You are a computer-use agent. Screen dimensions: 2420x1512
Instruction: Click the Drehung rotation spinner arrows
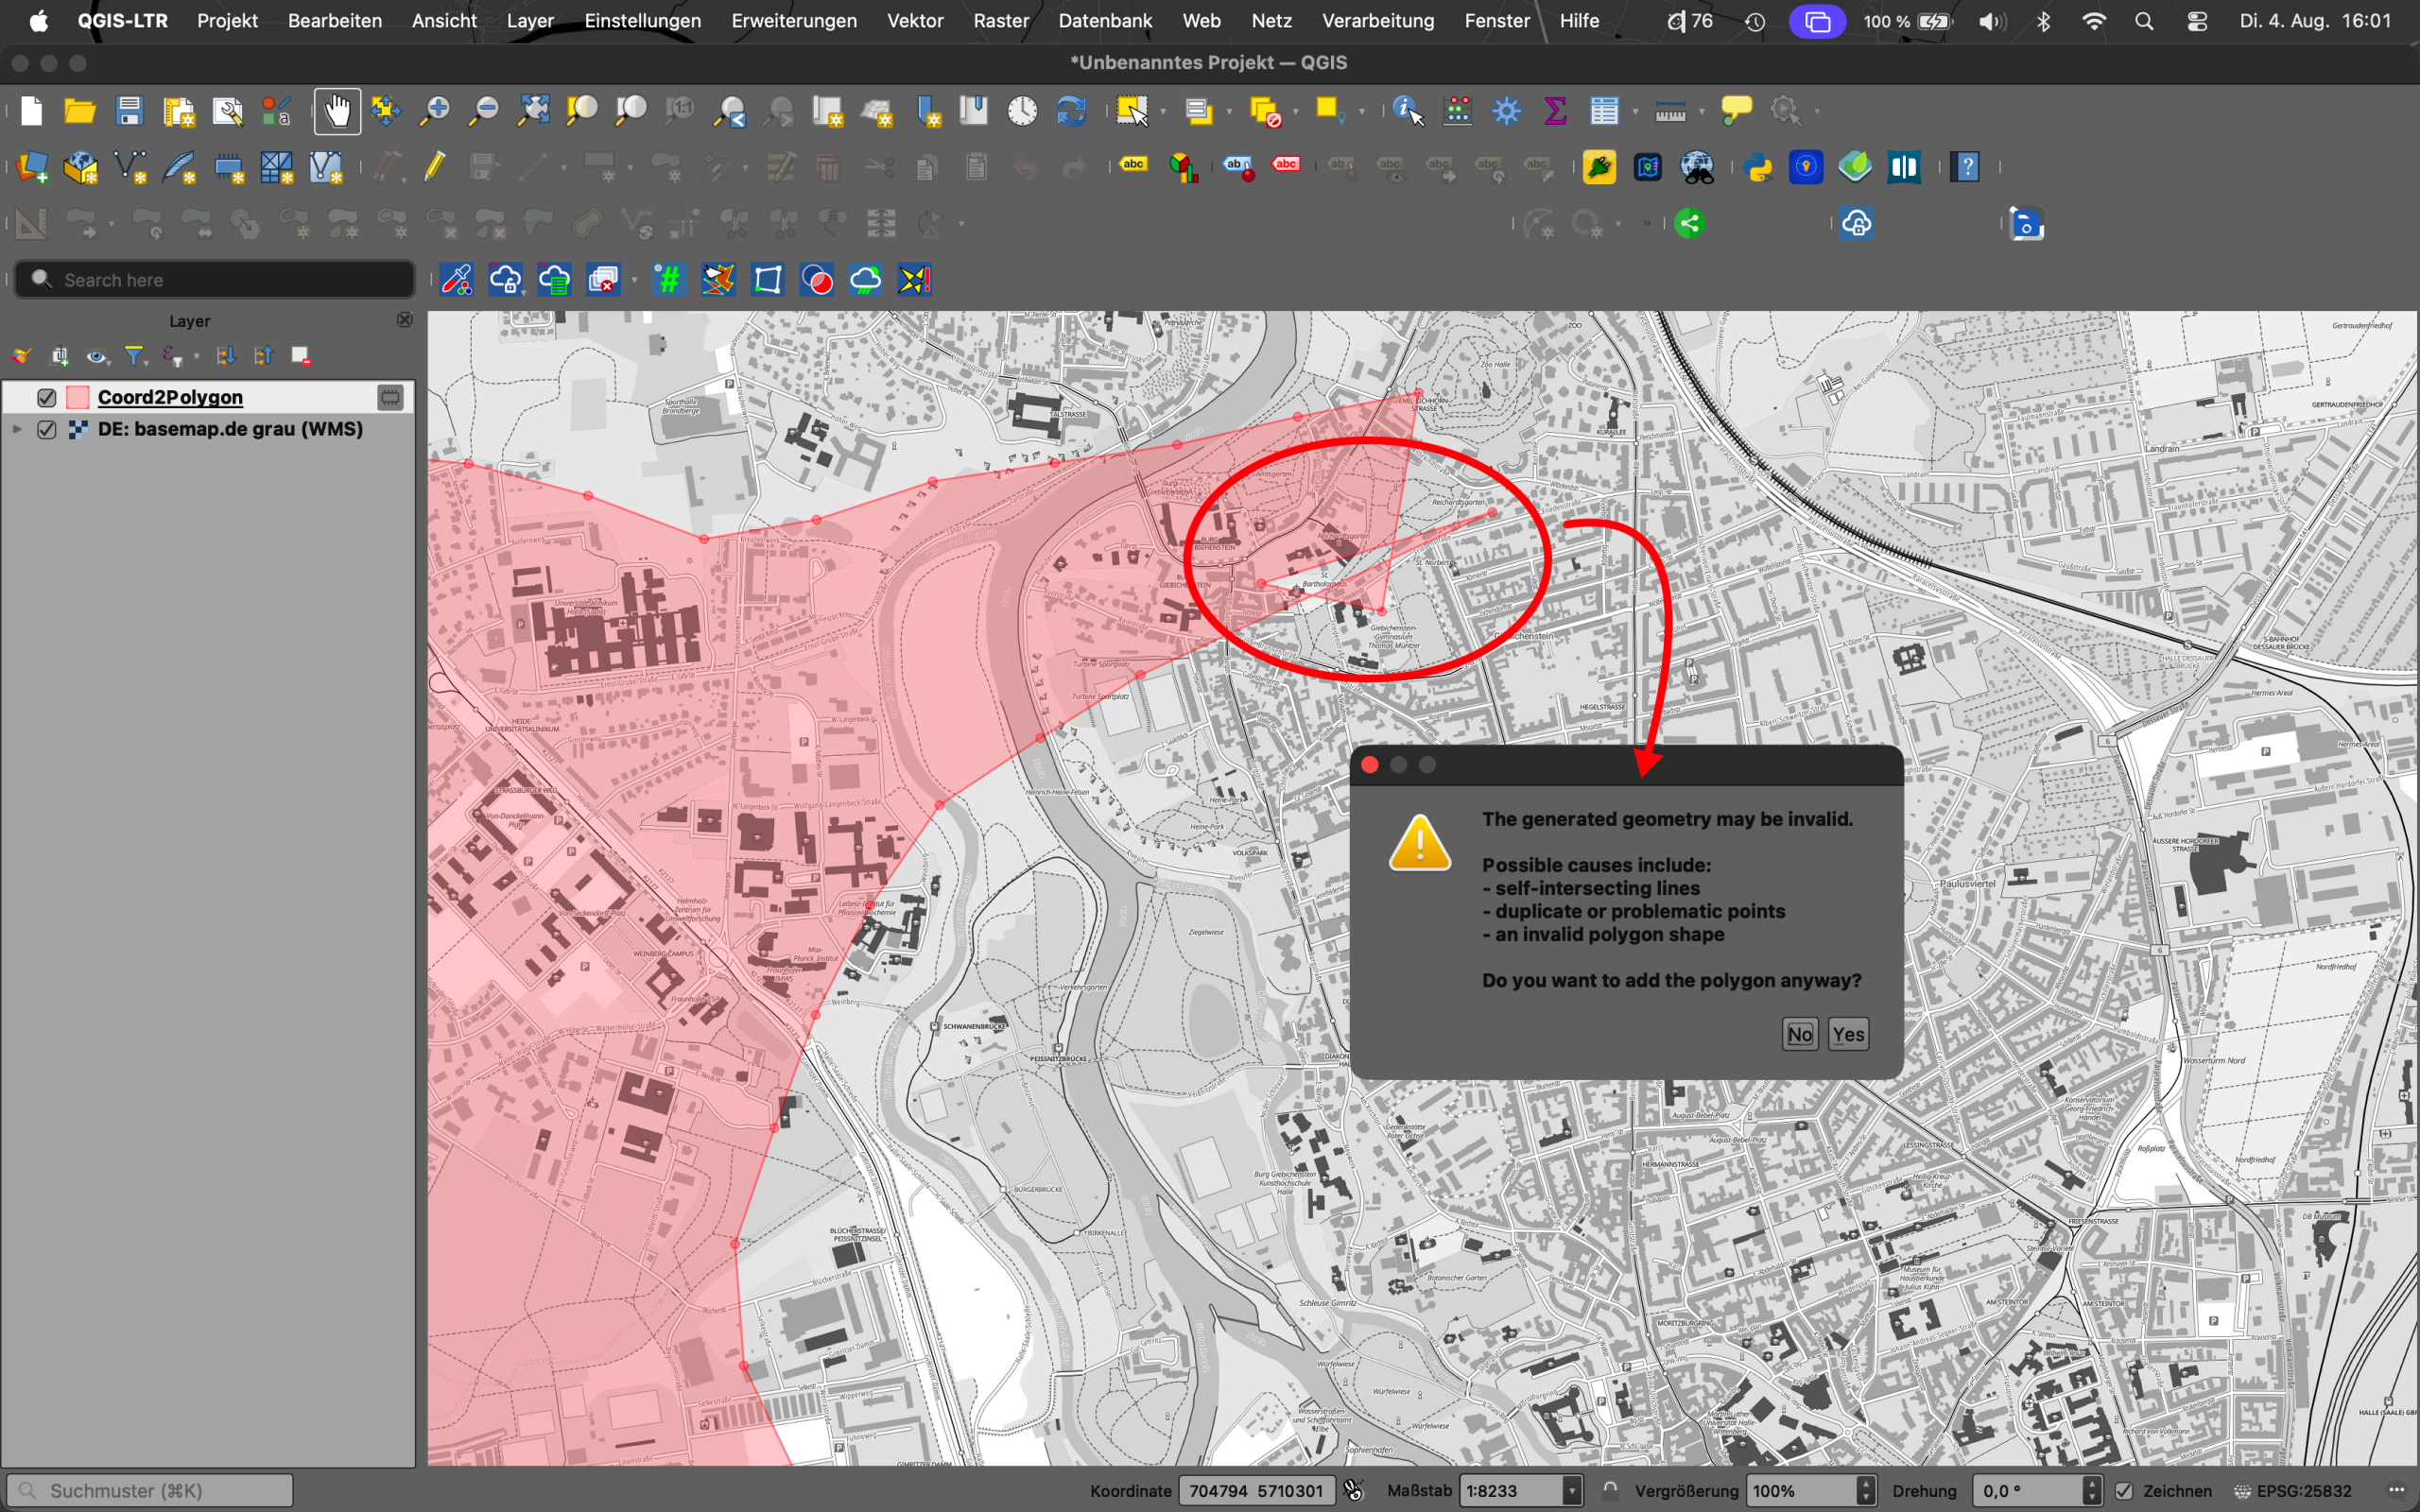(2091, 1491)
